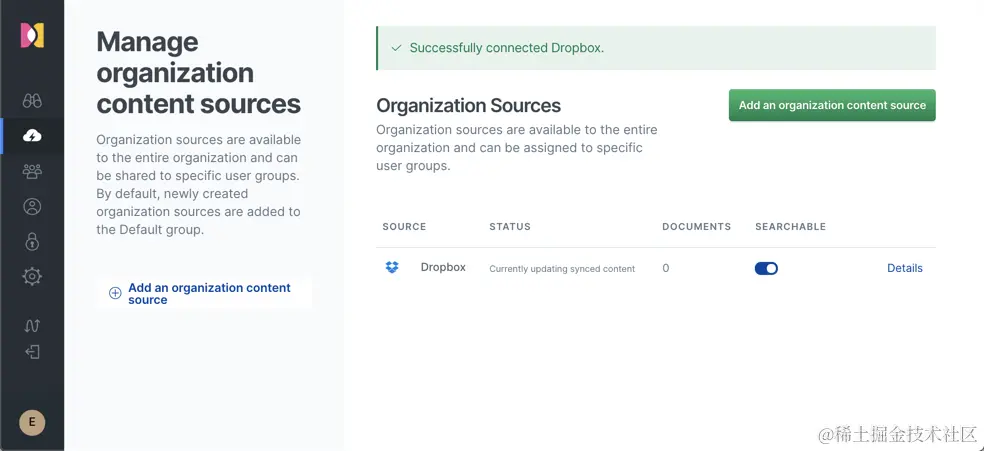This screenshot has width=984, height=451.
Task: Click the Dropbox source name
Action: [443, 268]
